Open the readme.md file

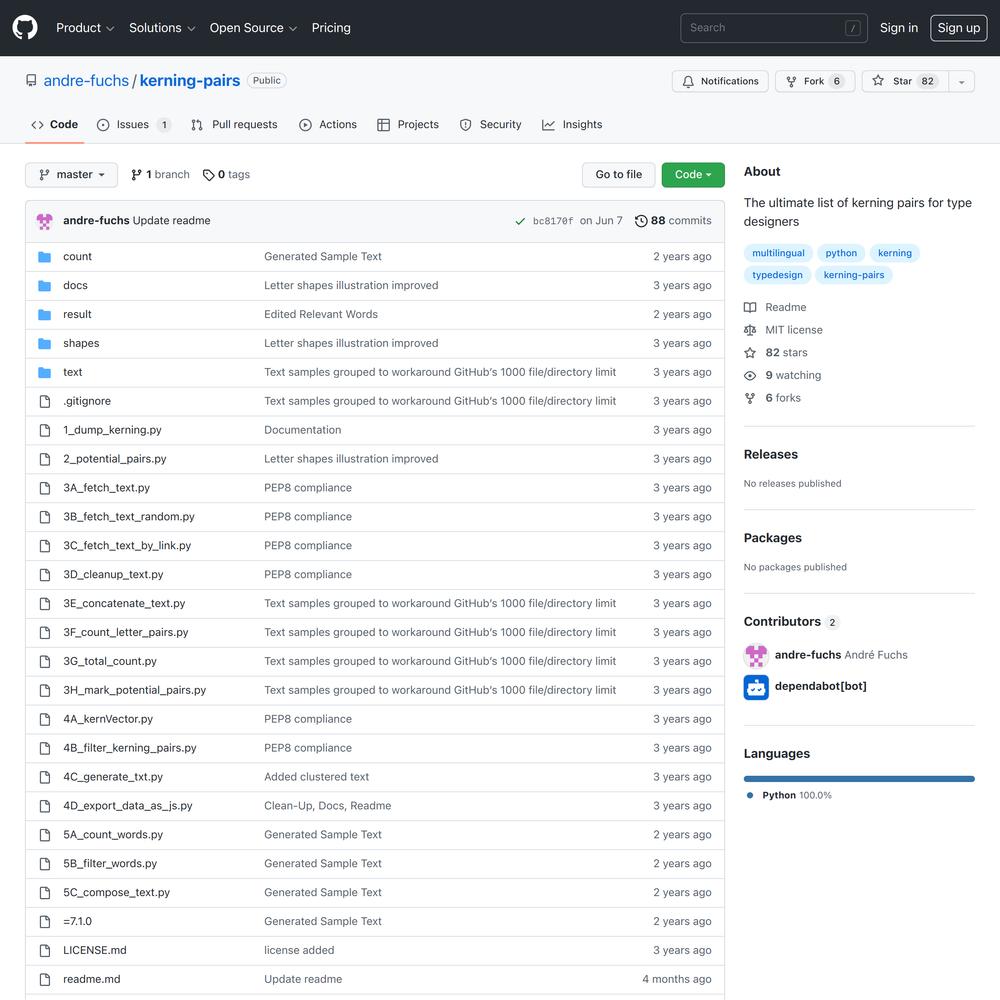pos(92,979)
